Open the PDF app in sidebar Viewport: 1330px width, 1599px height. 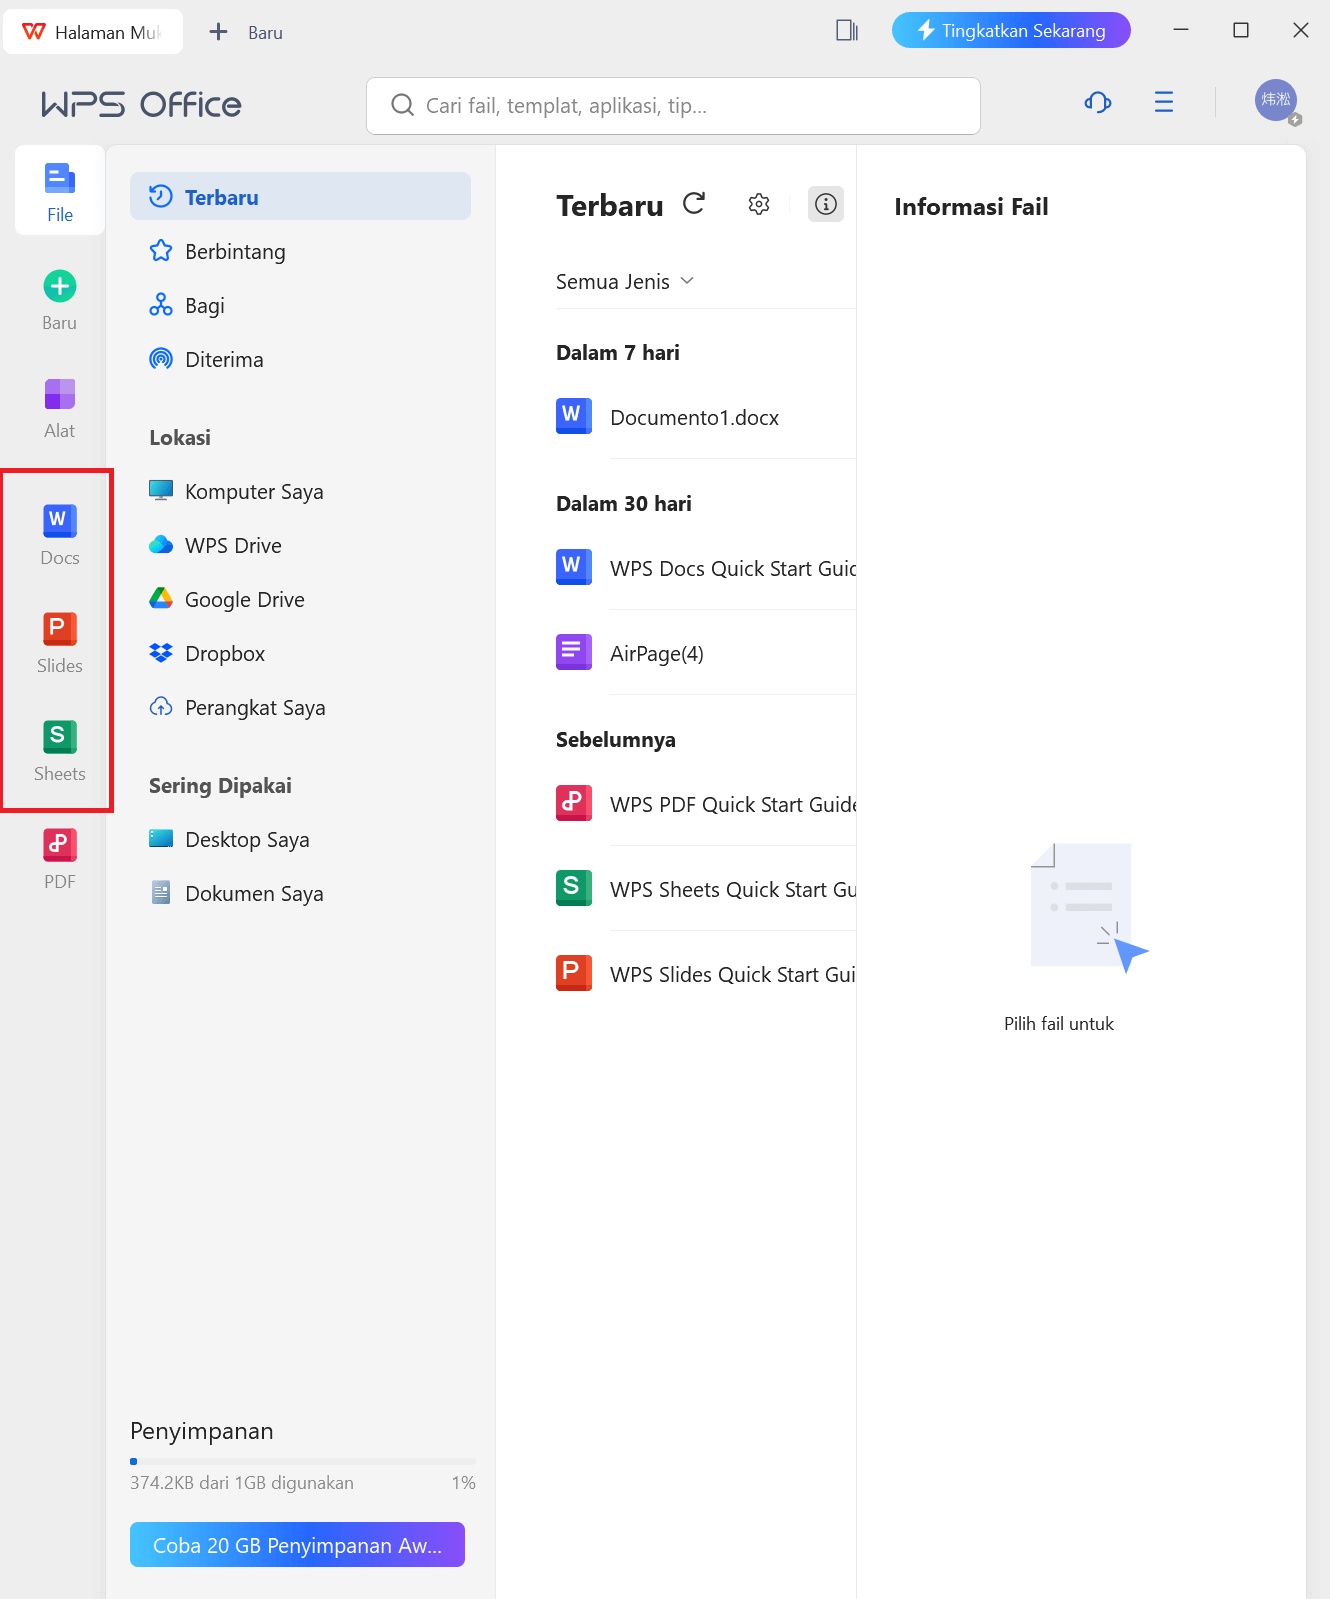(59, 858)
